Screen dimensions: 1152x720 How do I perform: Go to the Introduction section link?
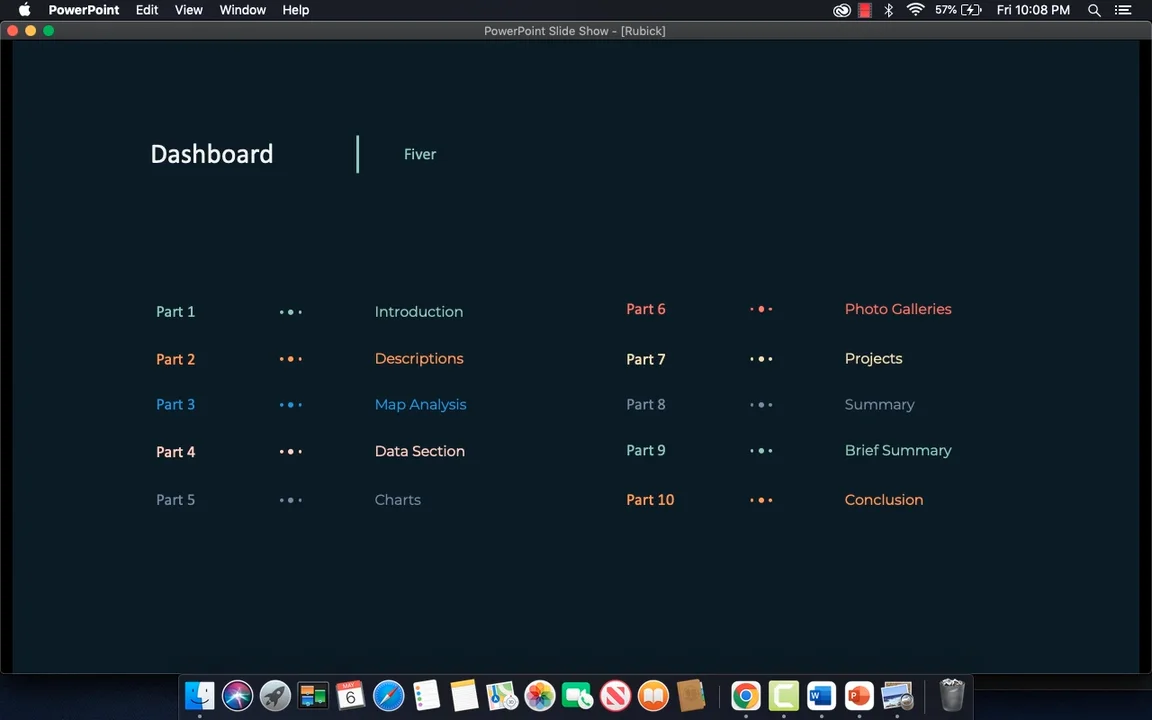pyautogui.click(x=419, y=312)
